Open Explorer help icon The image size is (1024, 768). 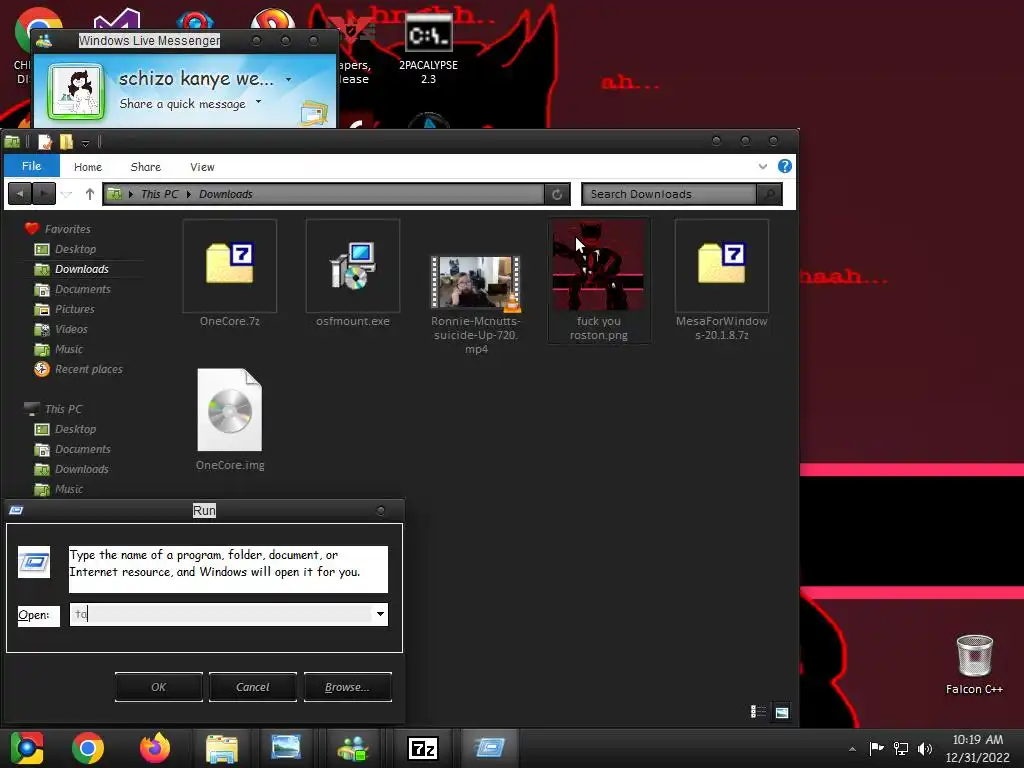(x=784, y=166)
